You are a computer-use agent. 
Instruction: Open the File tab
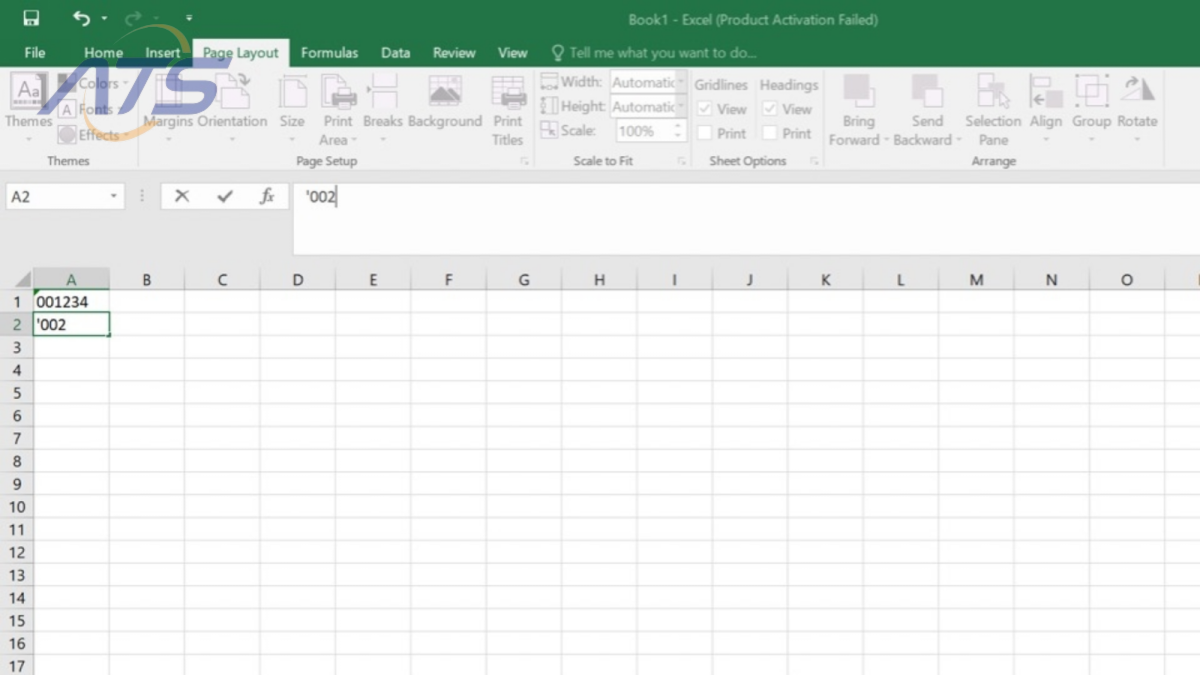pyautogui.click(x=34, y=53)
